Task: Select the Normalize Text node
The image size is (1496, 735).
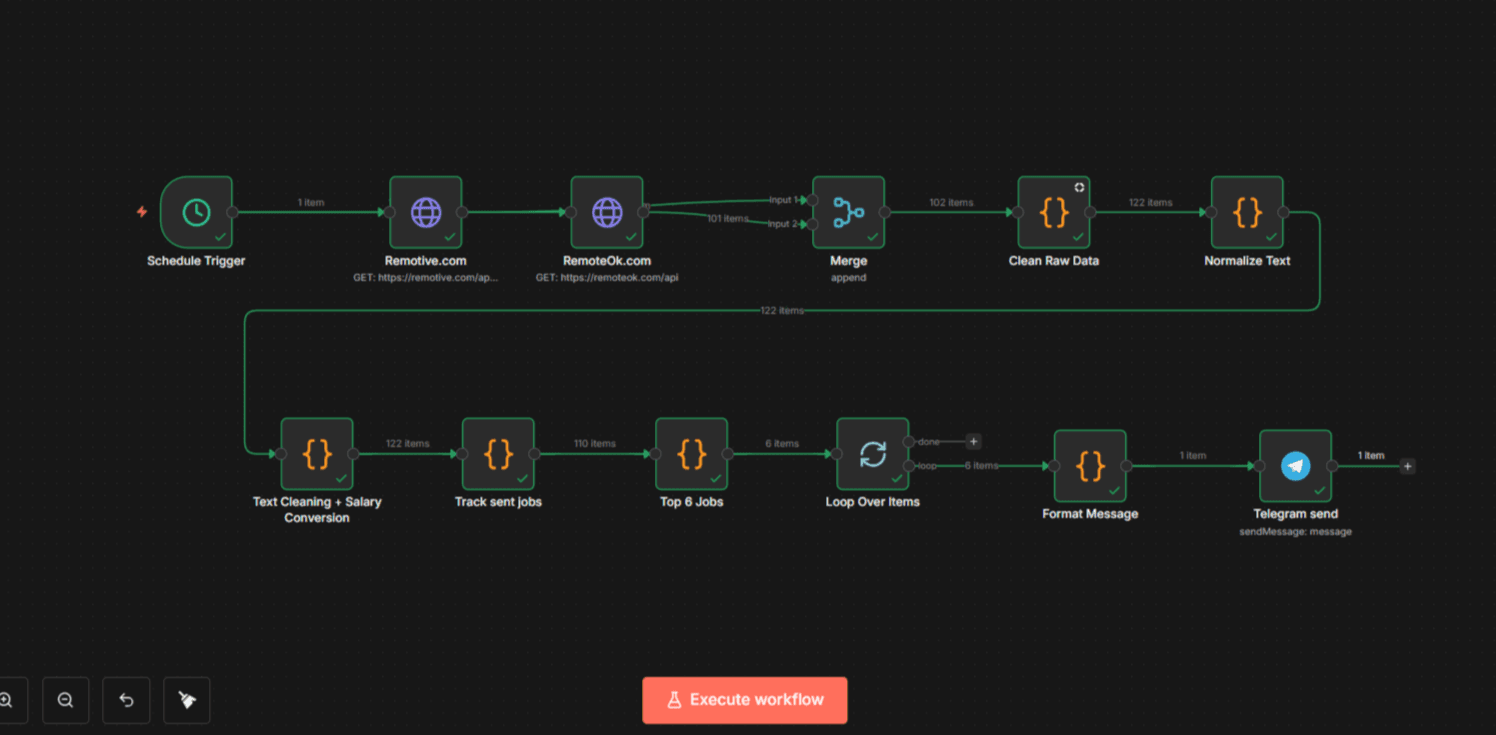Action: [1246, 212]
